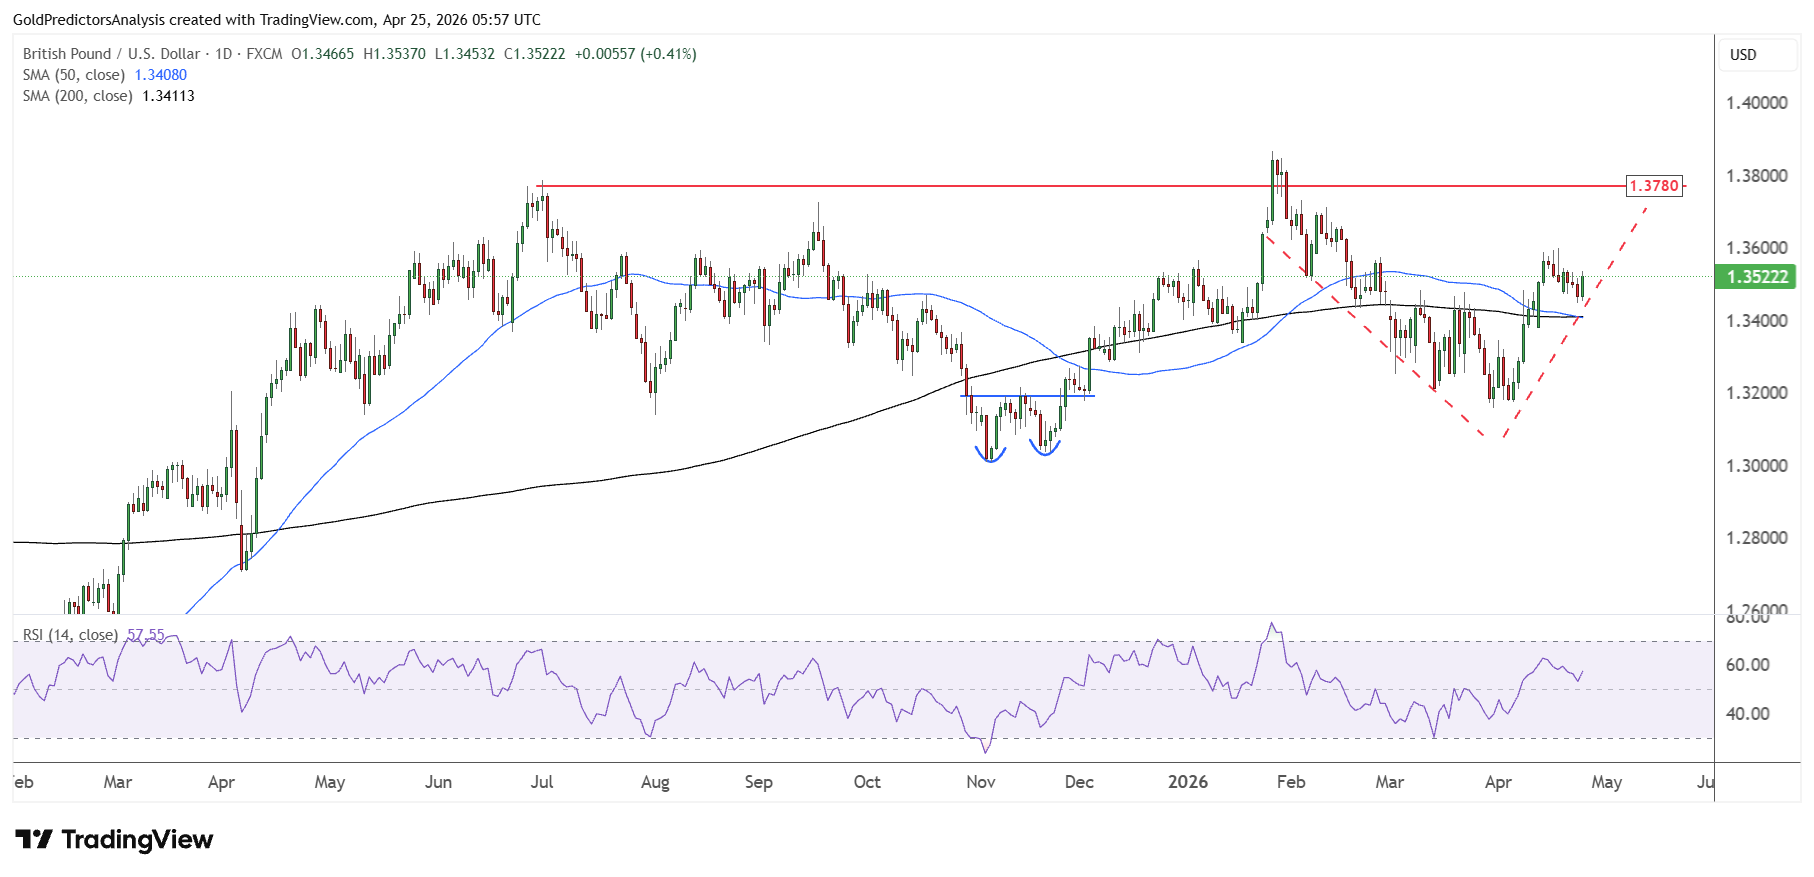Click the SMA 50 value 1.34080

(x=161, y=75)
